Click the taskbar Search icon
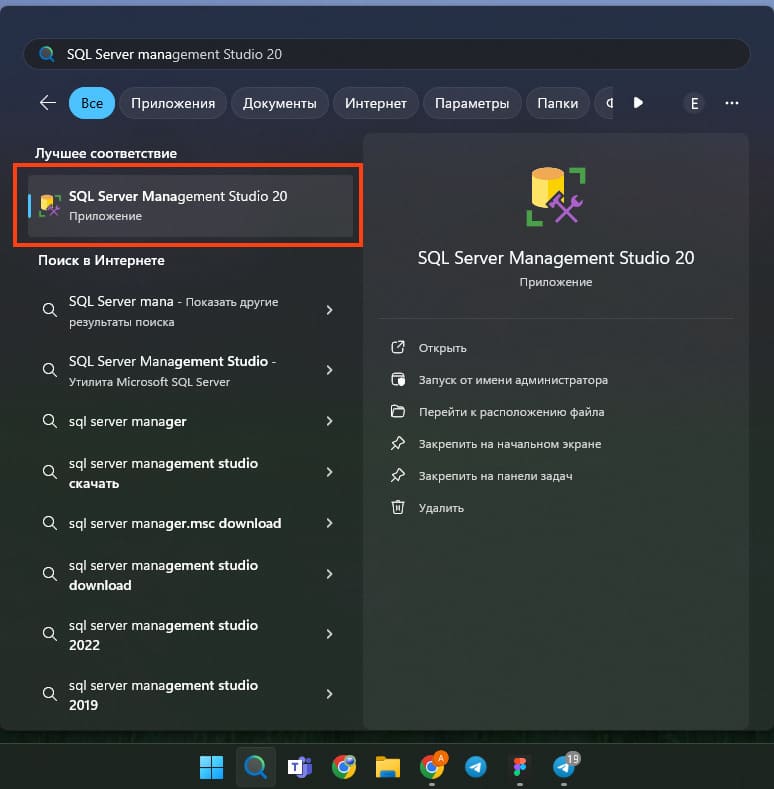774x789 pixels. click(256, 767)
